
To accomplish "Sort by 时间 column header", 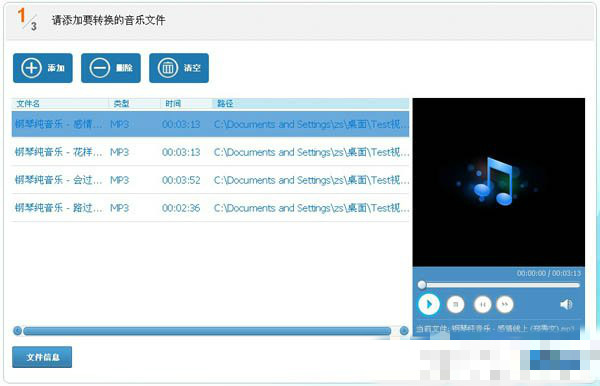I will [x=186, y=104].
